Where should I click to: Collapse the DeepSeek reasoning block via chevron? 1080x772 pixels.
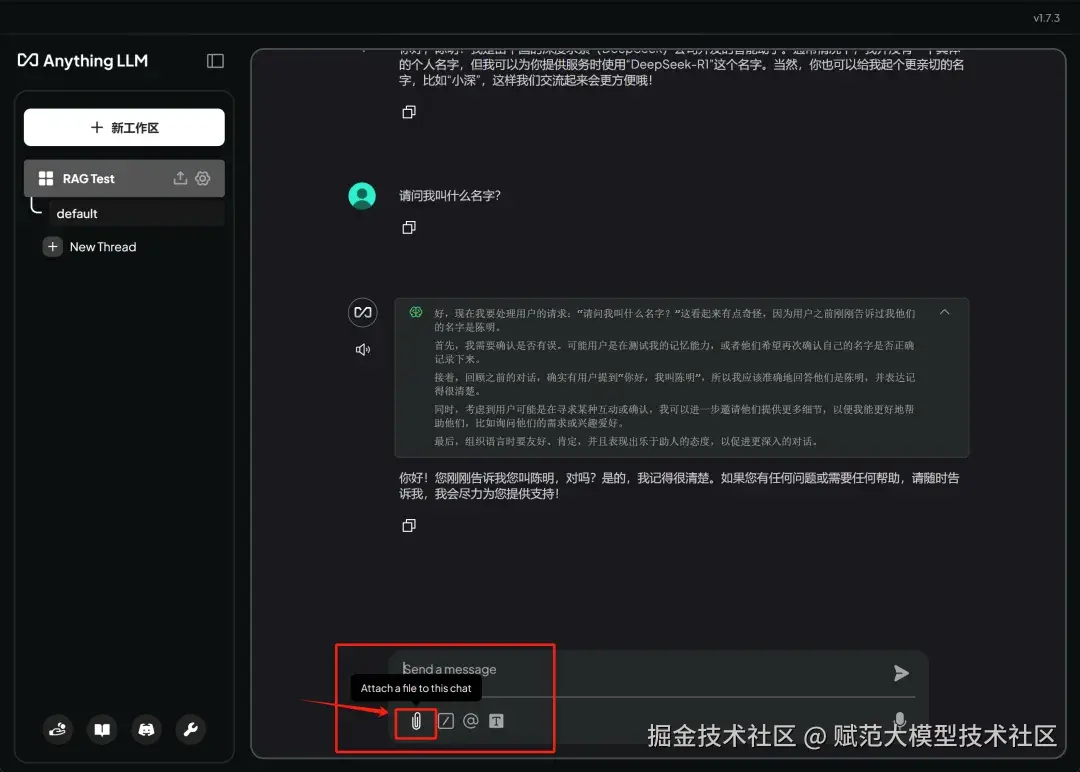(944, 312)
